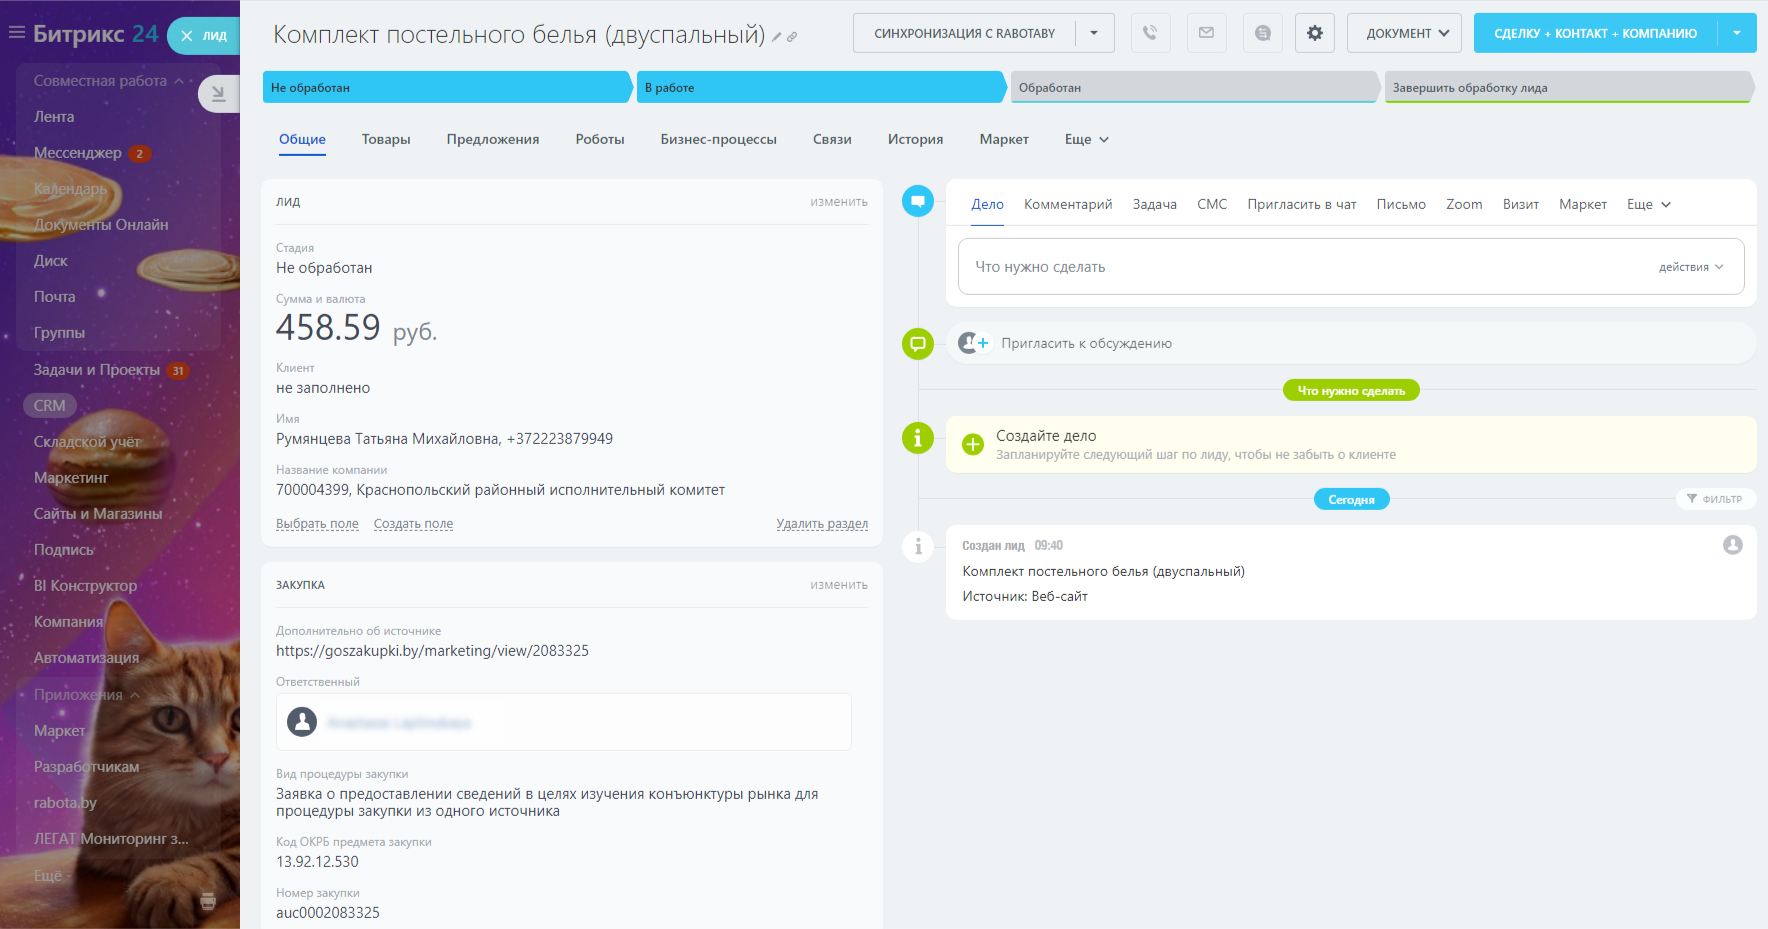Click the Удалить раздел link
This screenshot has height=929, width=1768.
821,524
